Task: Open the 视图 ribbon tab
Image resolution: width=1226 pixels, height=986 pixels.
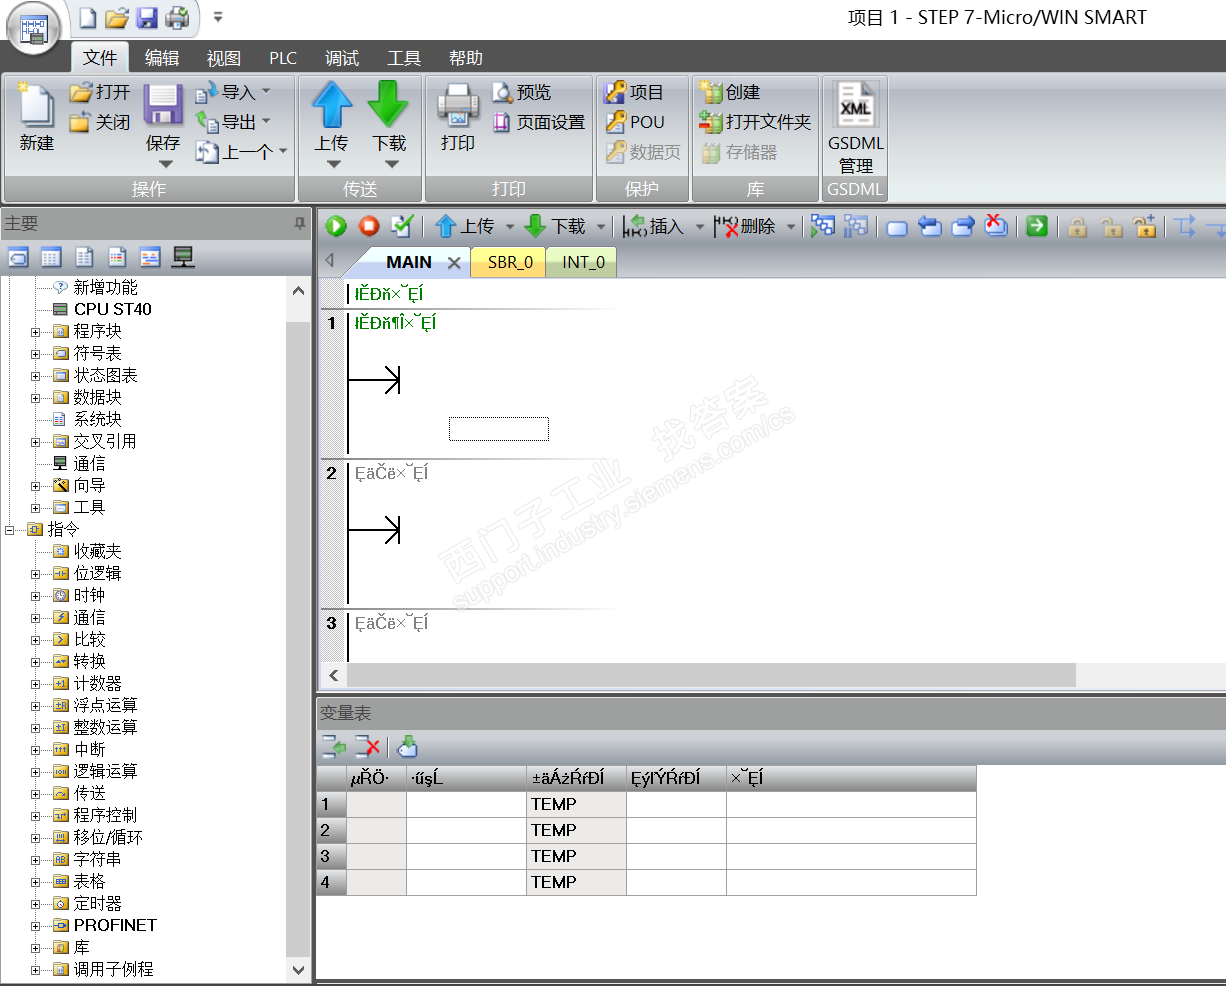Action: click(x=224, y=58)
